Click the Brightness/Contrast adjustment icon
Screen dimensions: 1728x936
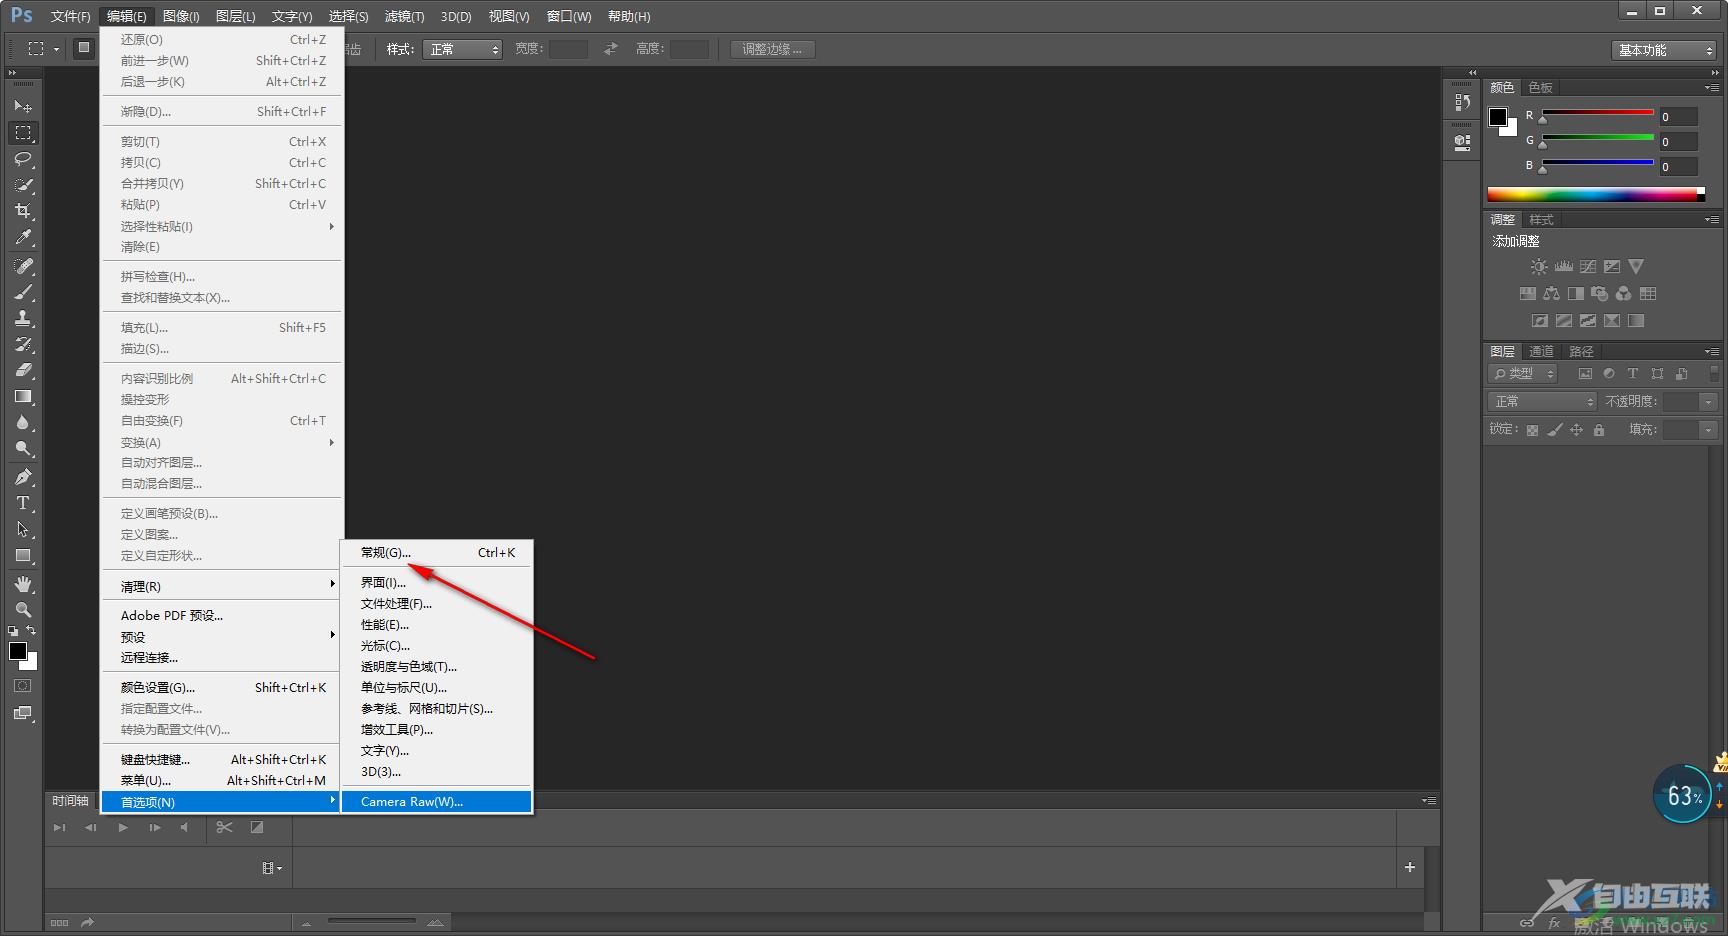coord(1539,267)
